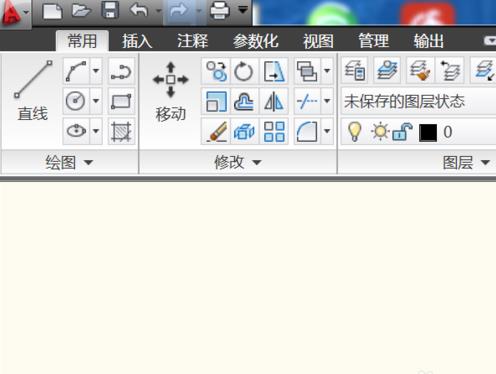
Task: Expand the Trim/Extend options arrow
Action: (327, 101)
